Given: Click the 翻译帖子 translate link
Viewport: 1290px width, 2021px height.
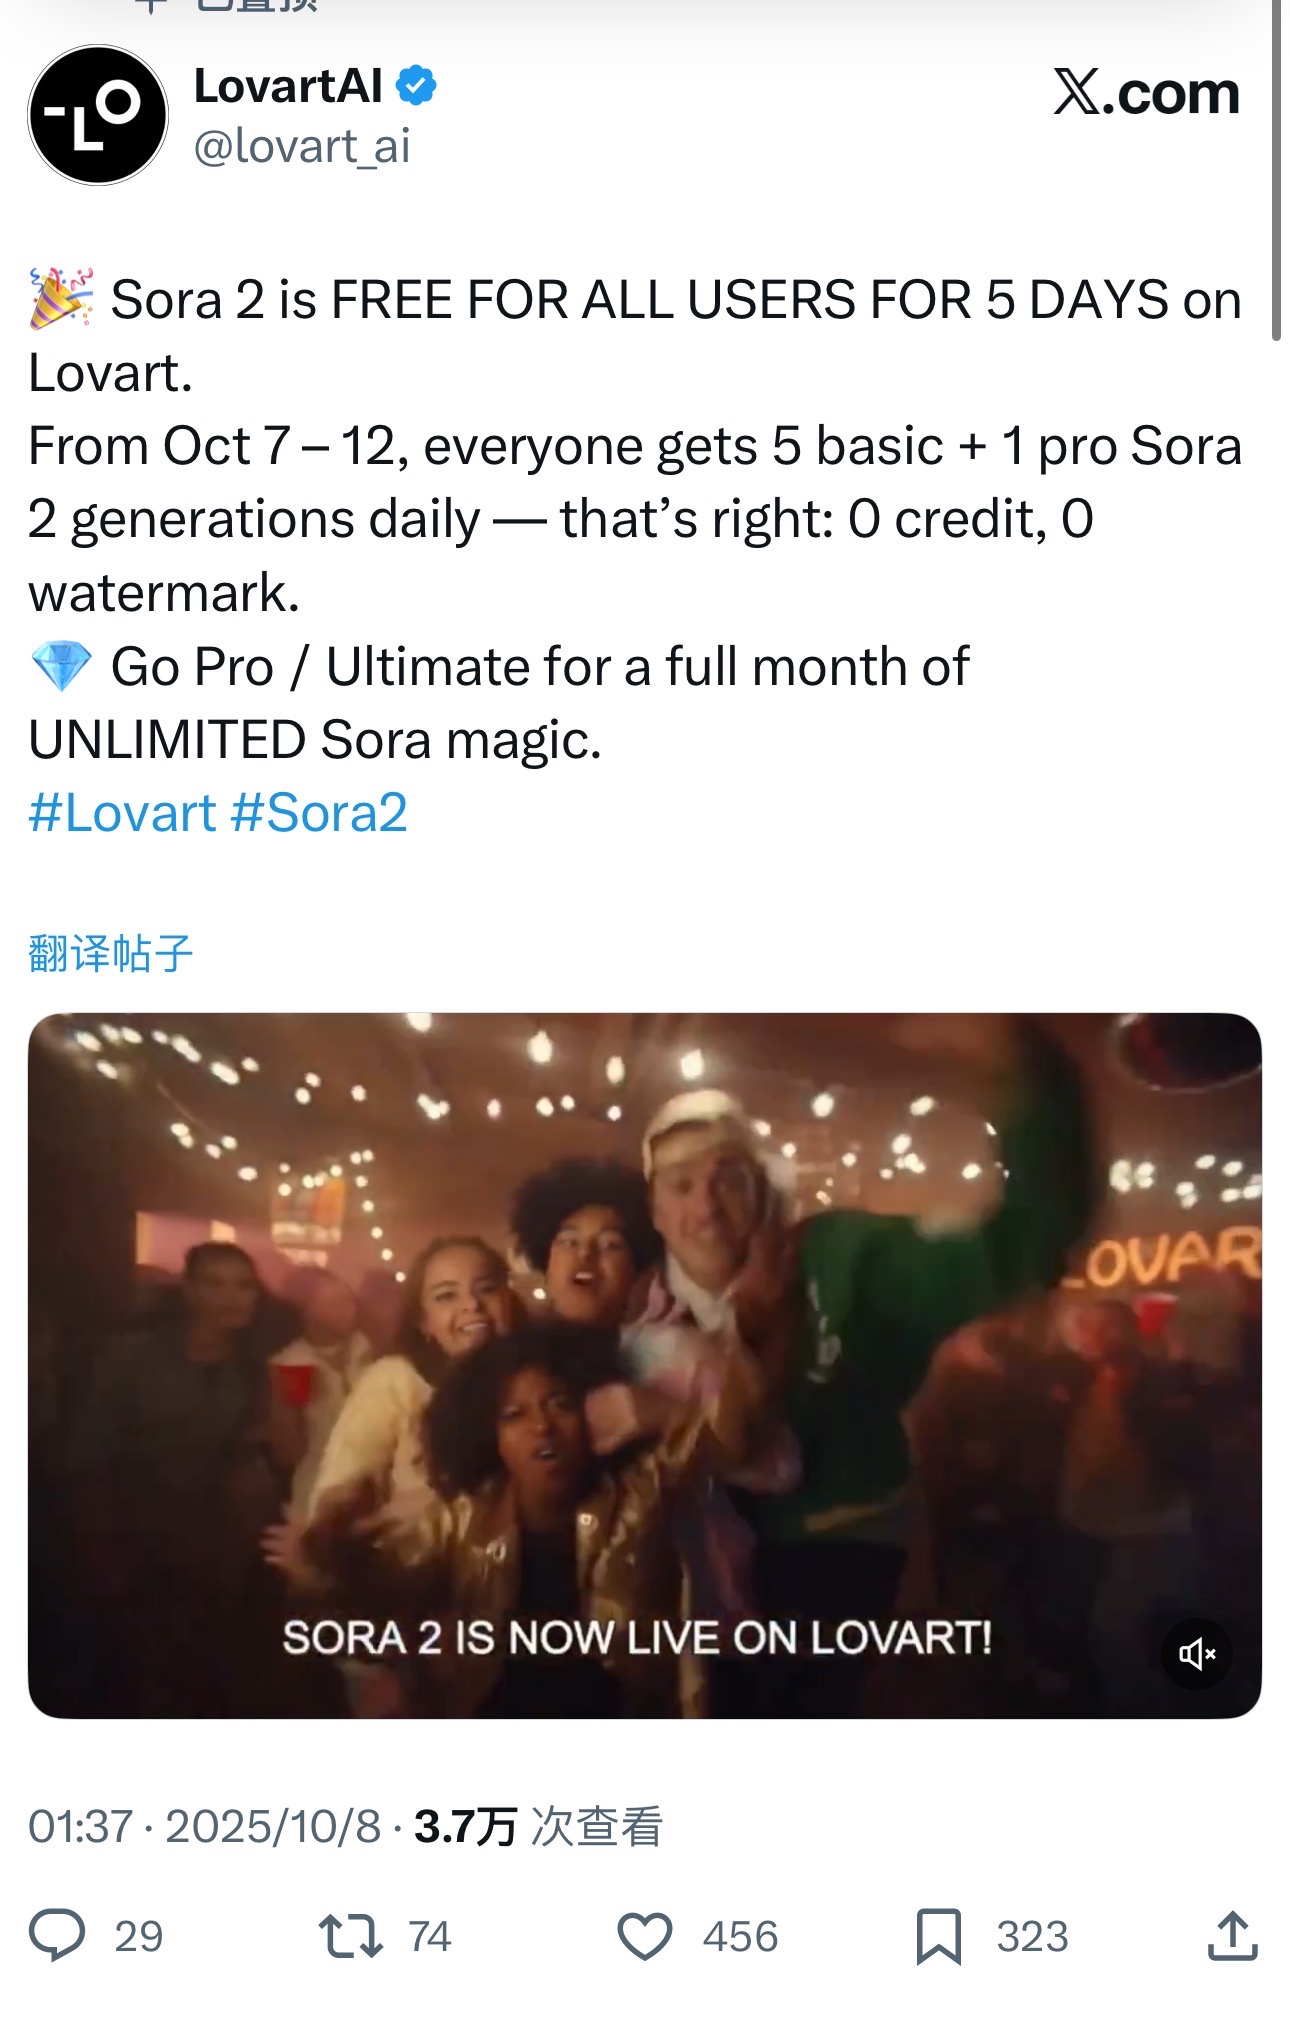Looking at the screenshot, I should (x=110, y=953).
